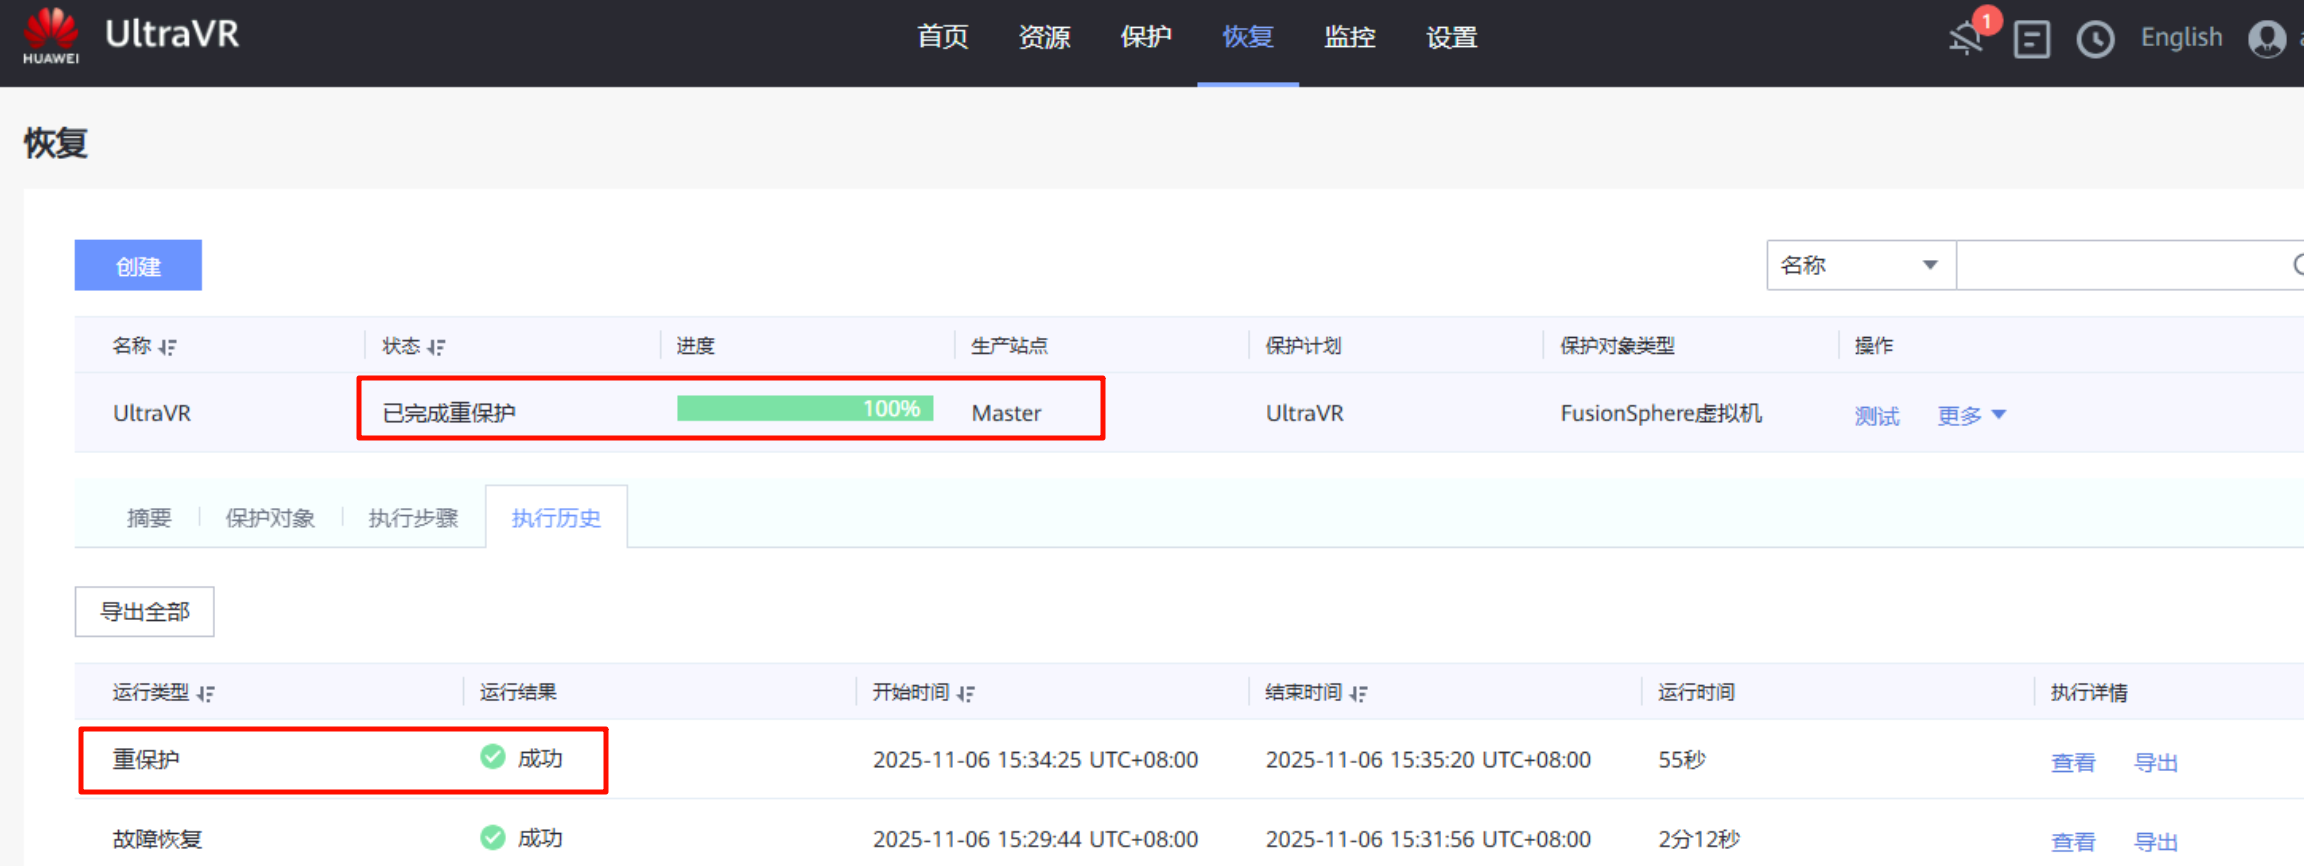Click the 创建 button
The image size is (2304, 866).
(138, 266)
